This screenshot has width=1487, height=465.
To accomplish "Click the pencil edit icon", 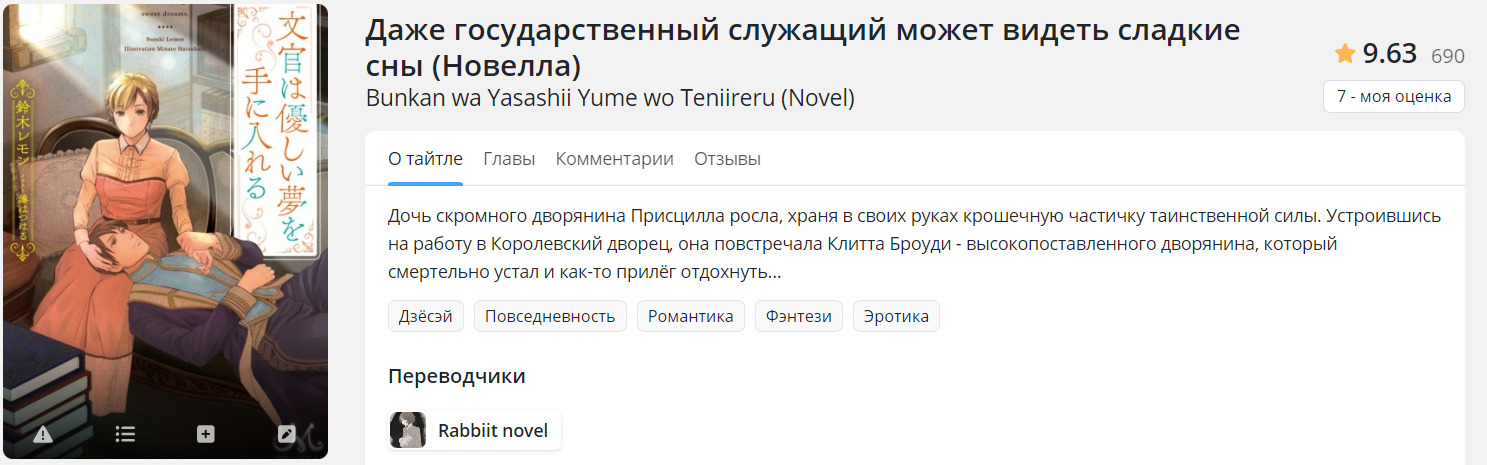I will click(286, 434).
